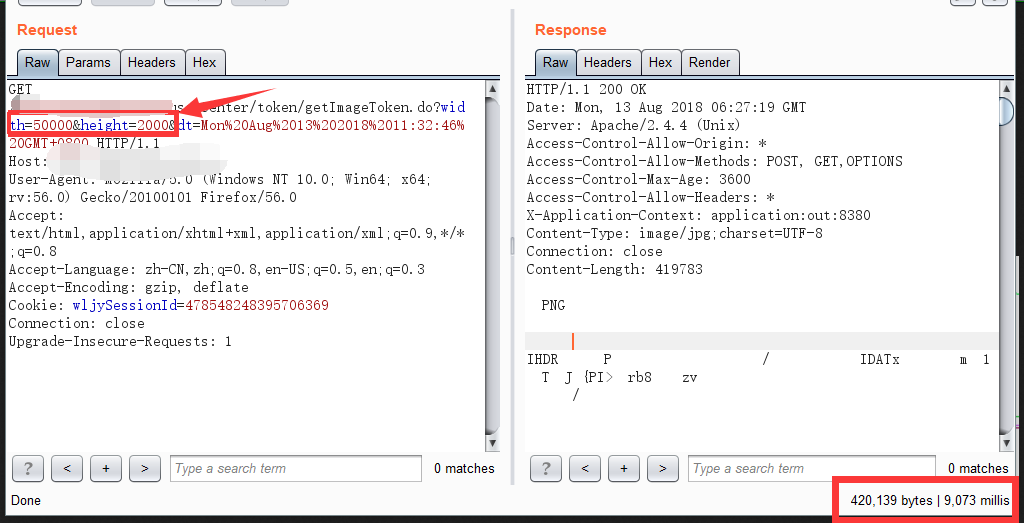Switch to the Request Params tab
Screen dimensions: 1024x523
88,62
